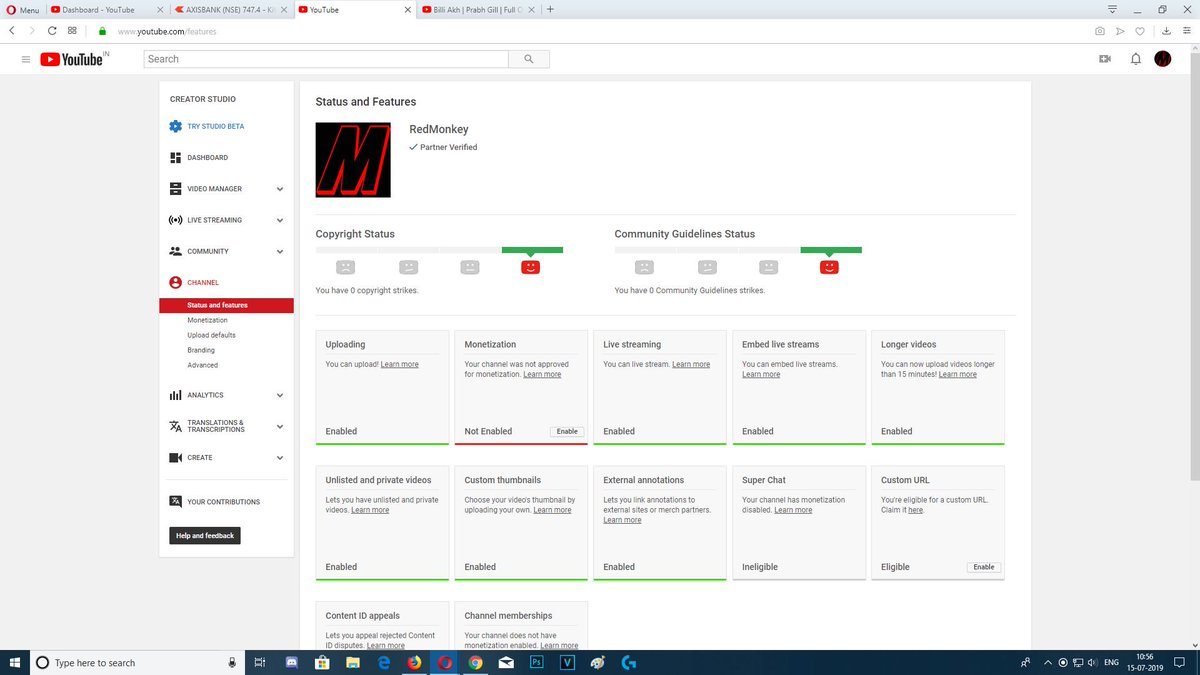Click the browser snapshot camera icon
Image resolution: width=1200 pixels, height=675 pixels.
[x=1100, y=31]
